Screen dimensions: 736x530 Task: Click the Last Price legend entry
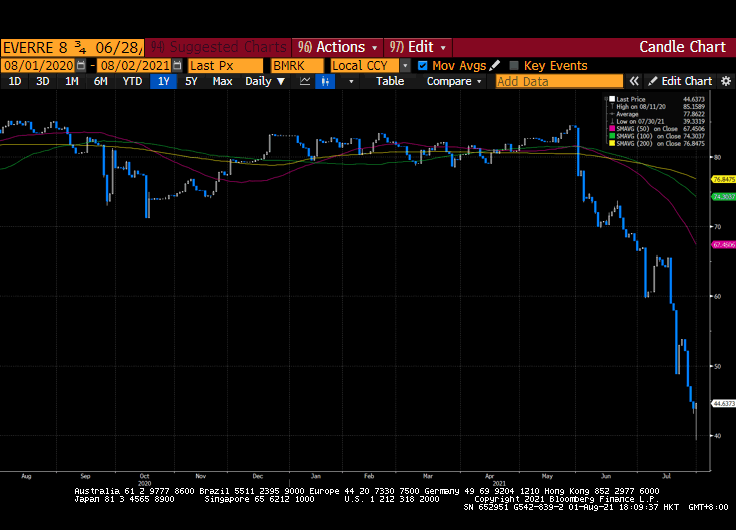(x=657, y=99)
